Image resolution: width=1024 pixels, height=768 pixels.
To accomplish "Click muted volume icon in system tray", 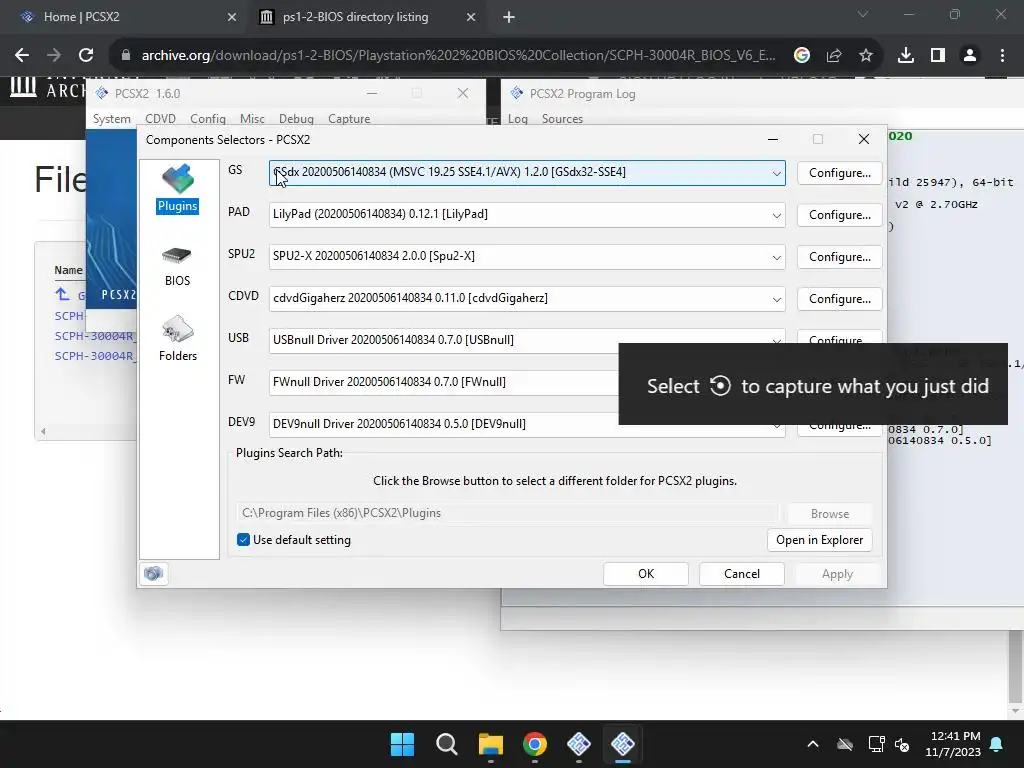I will tap(903, 744).
